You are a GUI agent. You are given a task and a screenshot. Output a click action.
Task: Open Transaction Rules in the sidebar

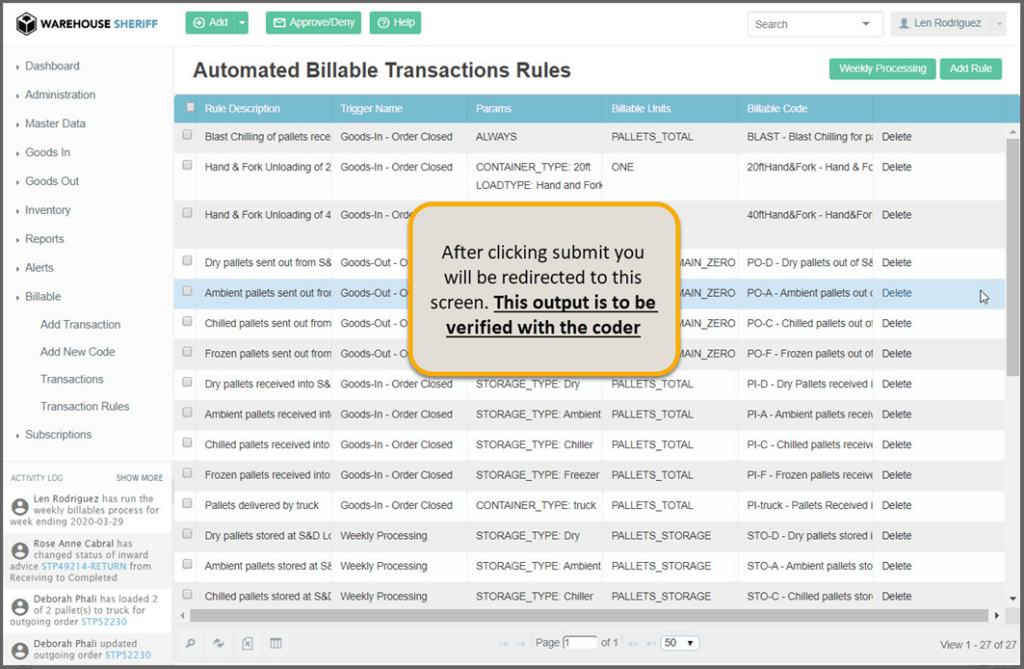coord(84,407)
